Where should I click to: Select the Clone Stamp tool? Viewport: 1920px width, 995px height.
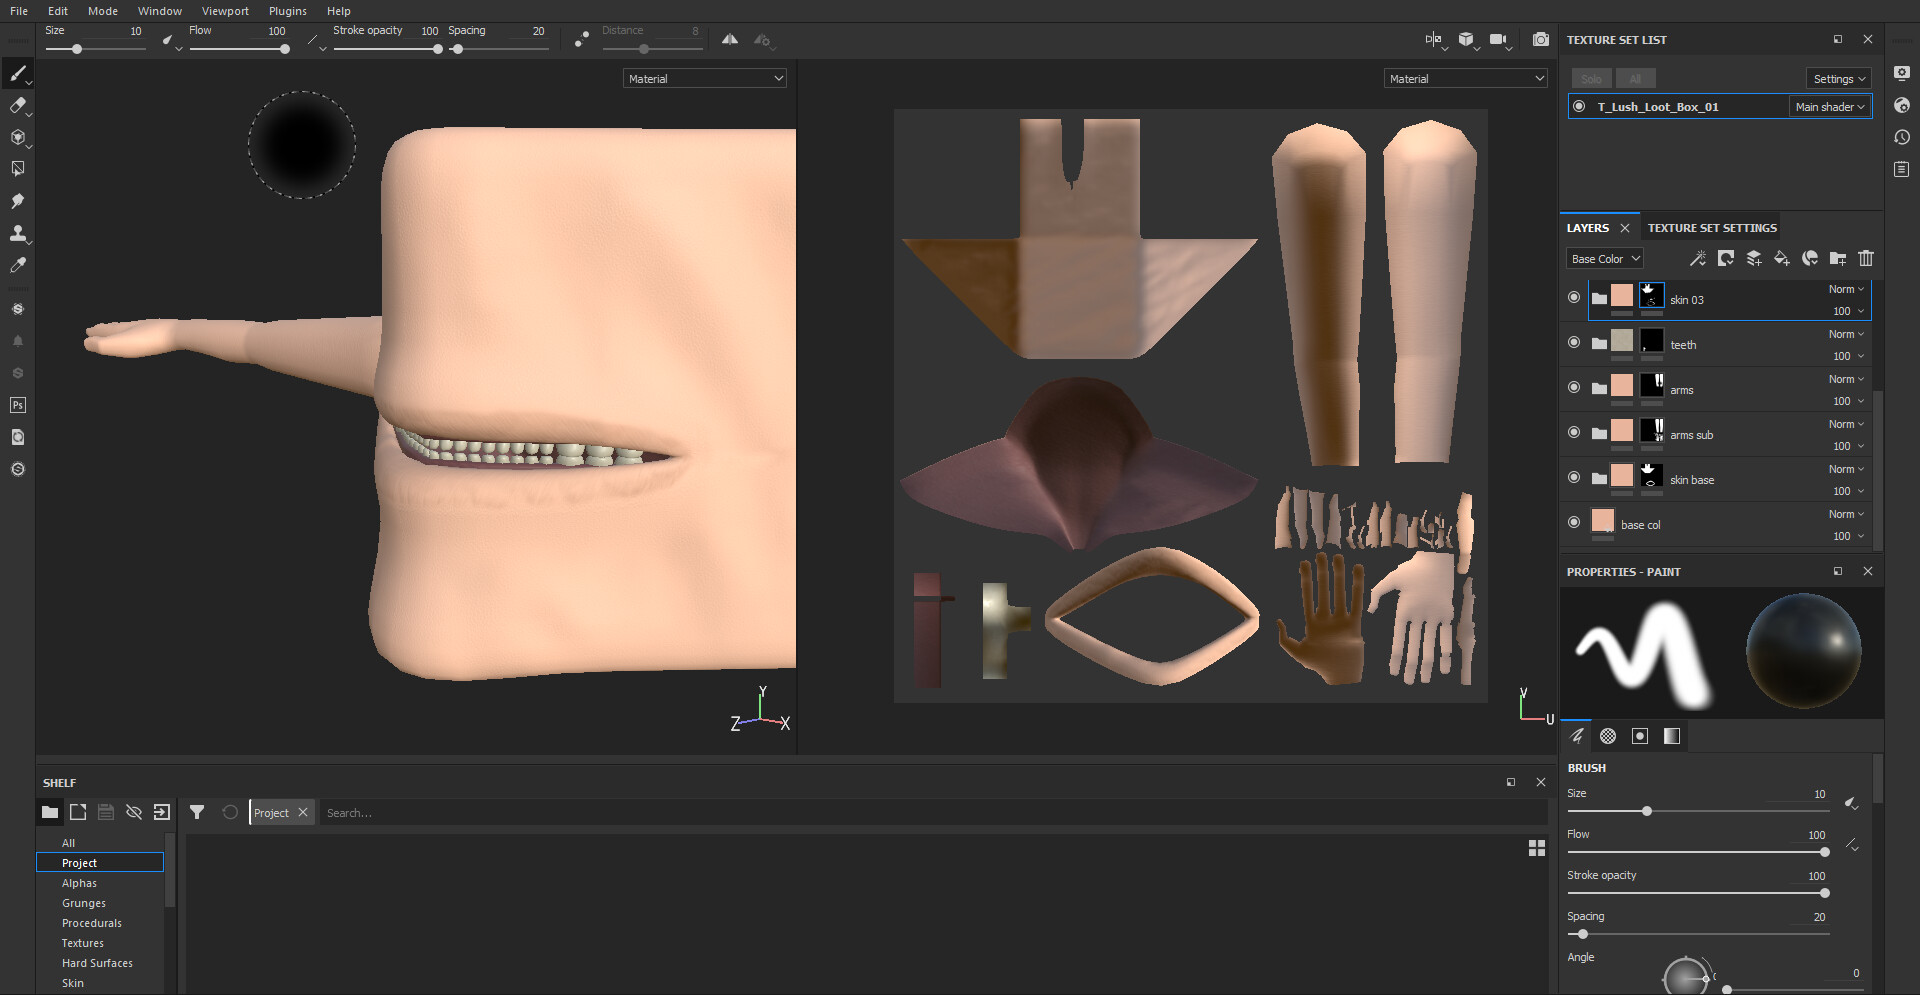pos(18,233)
